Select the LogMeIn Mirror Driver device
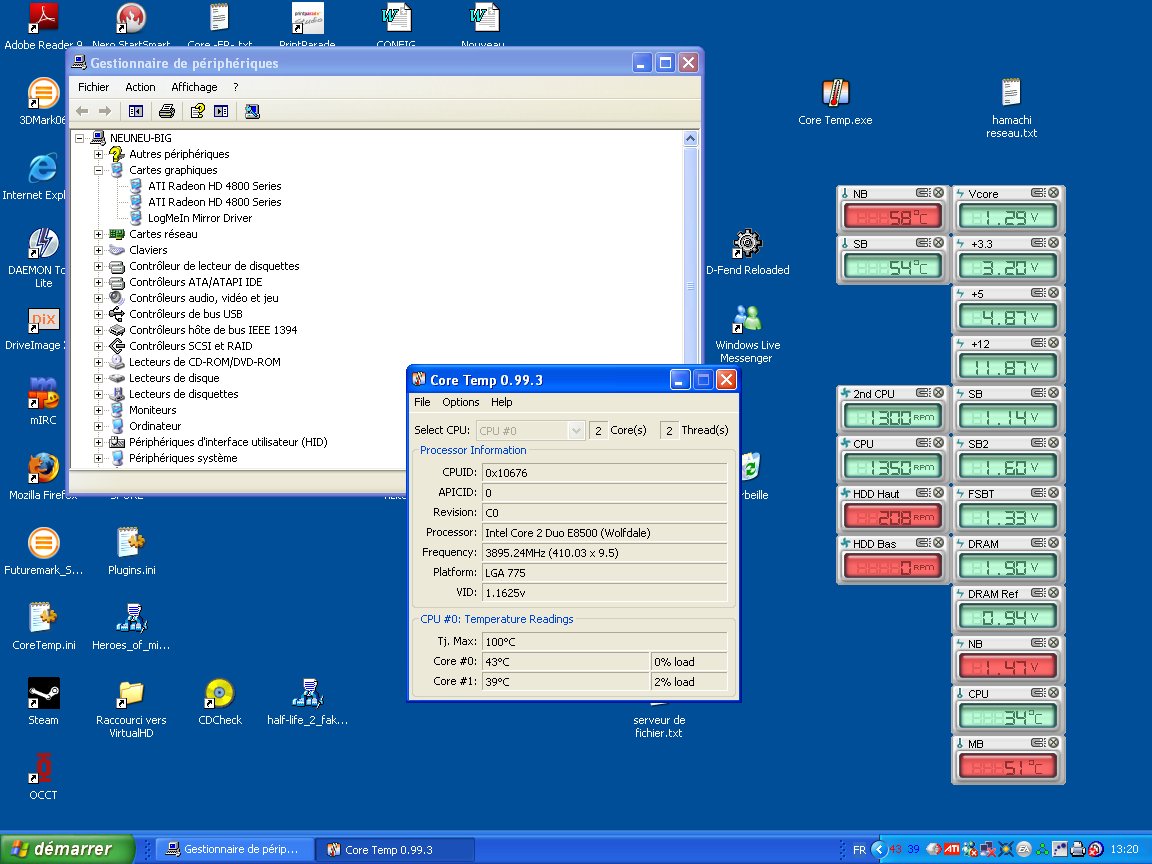Image resolution: width=1152 pixels, height=864 pixels. coord(200,218)
